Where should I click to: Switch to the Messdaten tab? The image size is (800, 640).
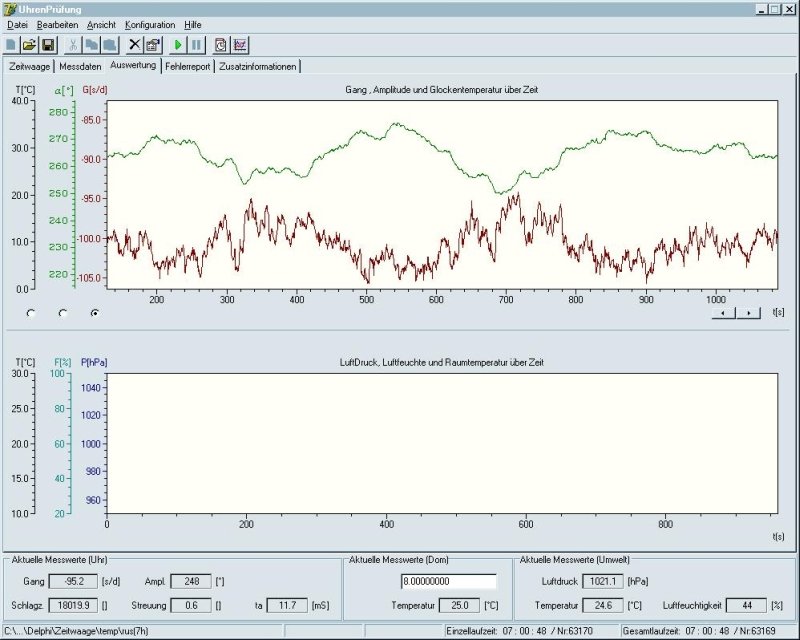(80, 66)
